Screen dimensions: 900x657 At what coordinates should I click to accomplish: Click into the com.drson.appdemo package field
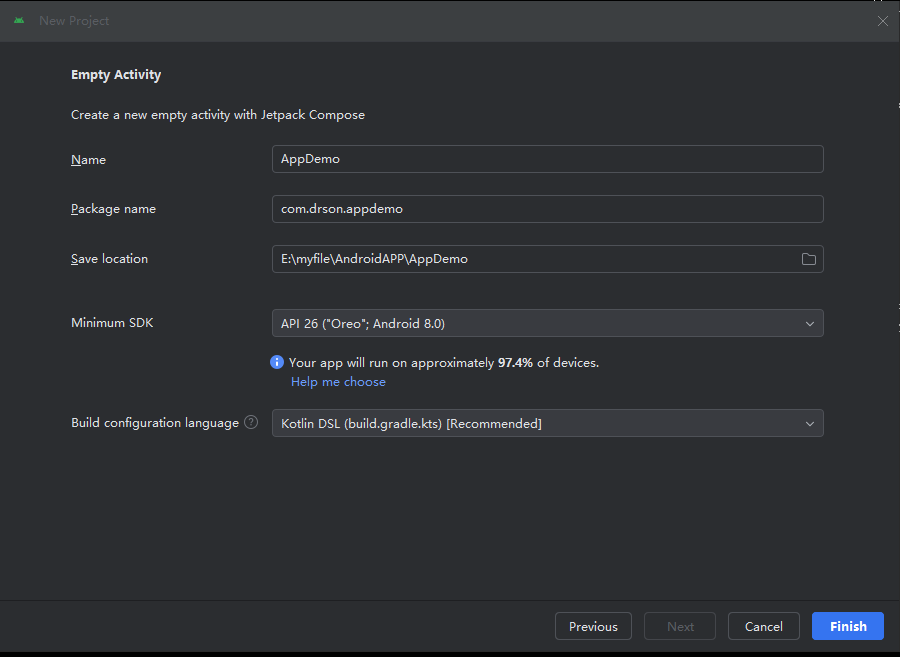pyautogui.click(x=548, y=209)
